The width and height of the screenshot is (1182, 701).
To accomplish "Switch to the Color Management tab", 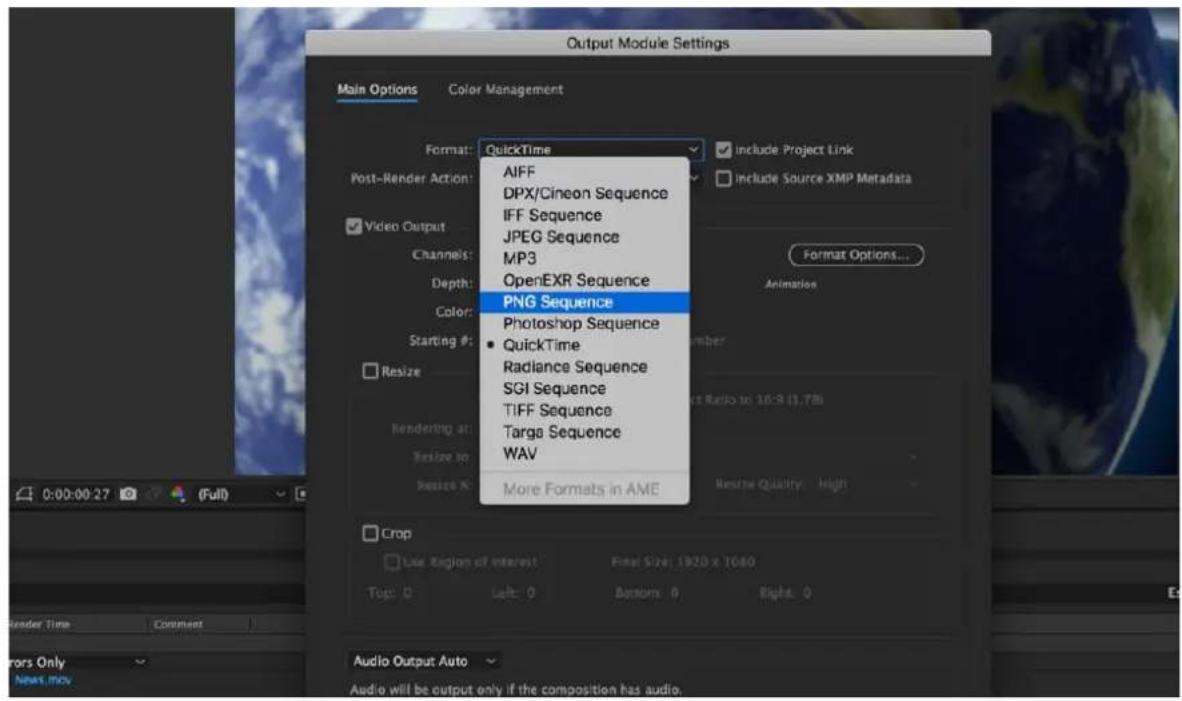I will coord(505,89).
